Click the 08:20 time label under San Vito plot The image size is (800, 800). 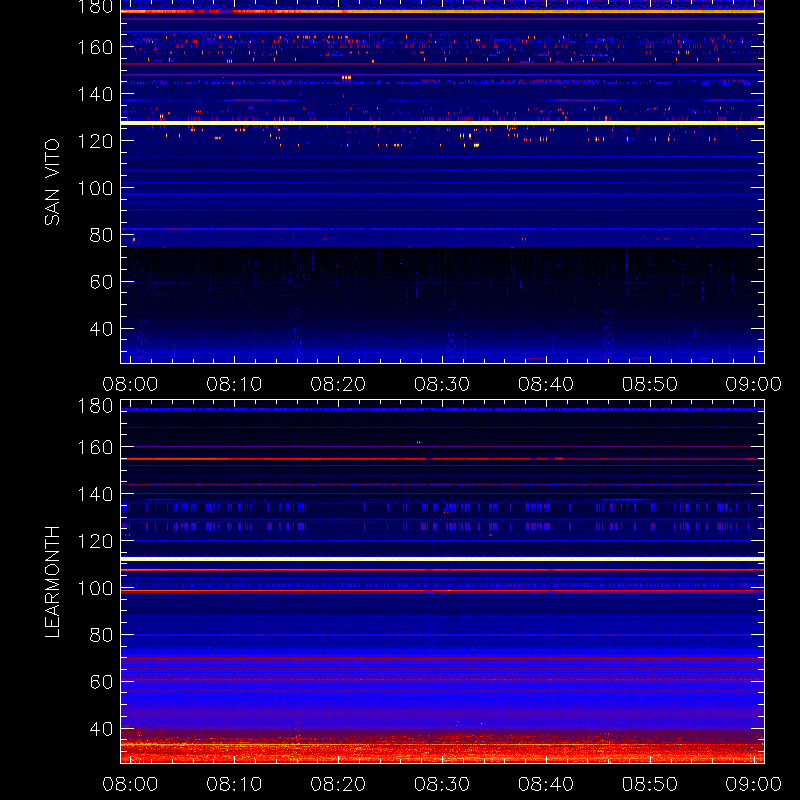[x=338, y=384]
